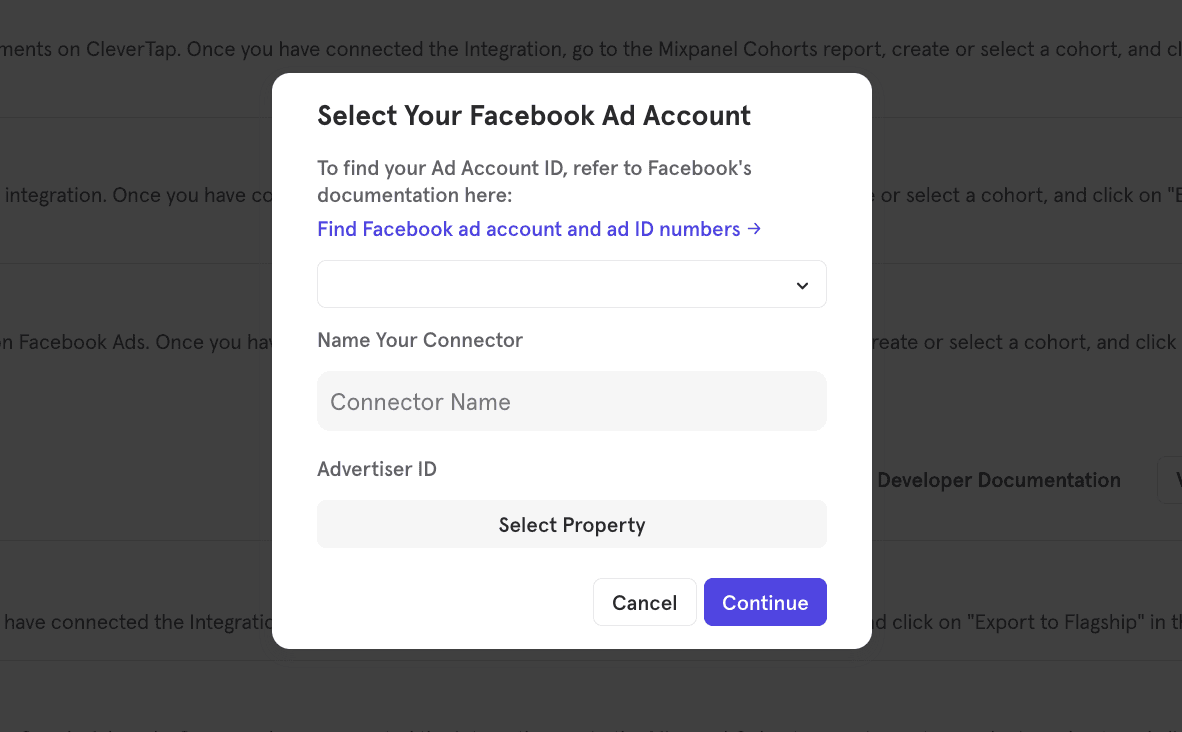
Task: Choose an ad account from the empty dropdown
Action: pyautogui.click(x=571, y=284)
